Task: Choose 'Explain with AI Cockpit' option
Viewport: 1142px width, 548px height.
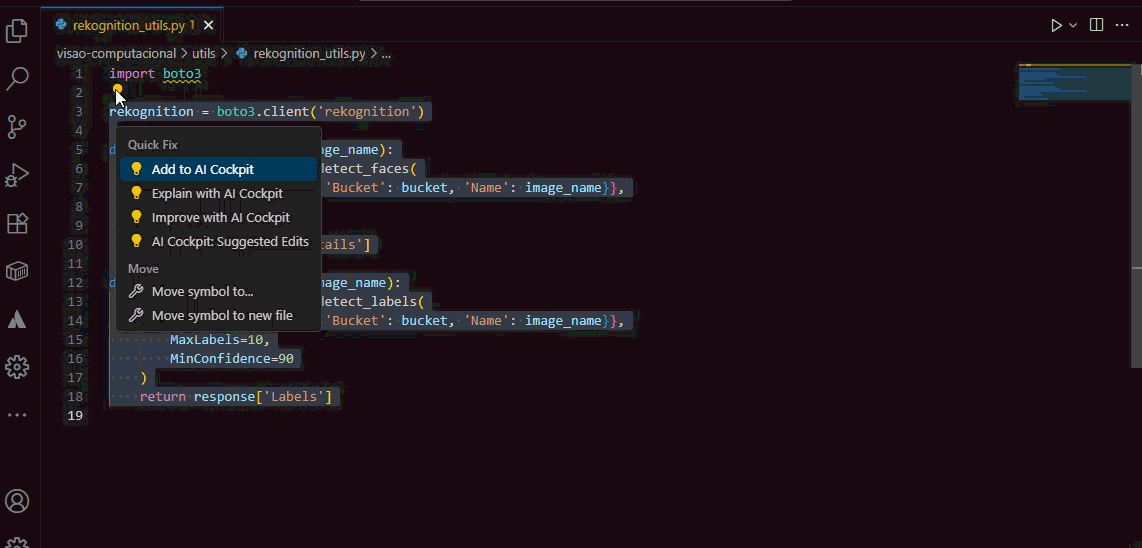Action: pos(217,193)
